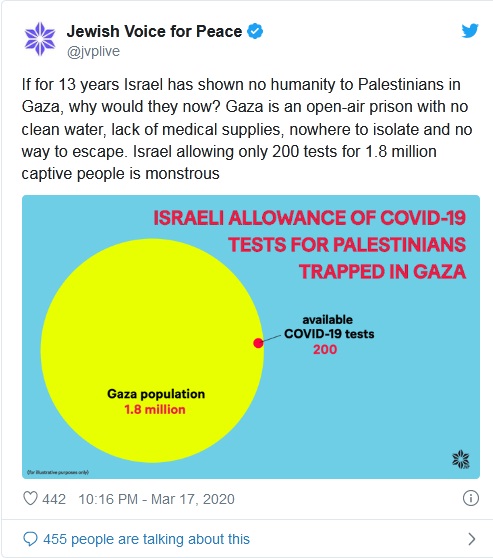
Task: Expand conversation with right chevron arrow
Action: point(472,539)
